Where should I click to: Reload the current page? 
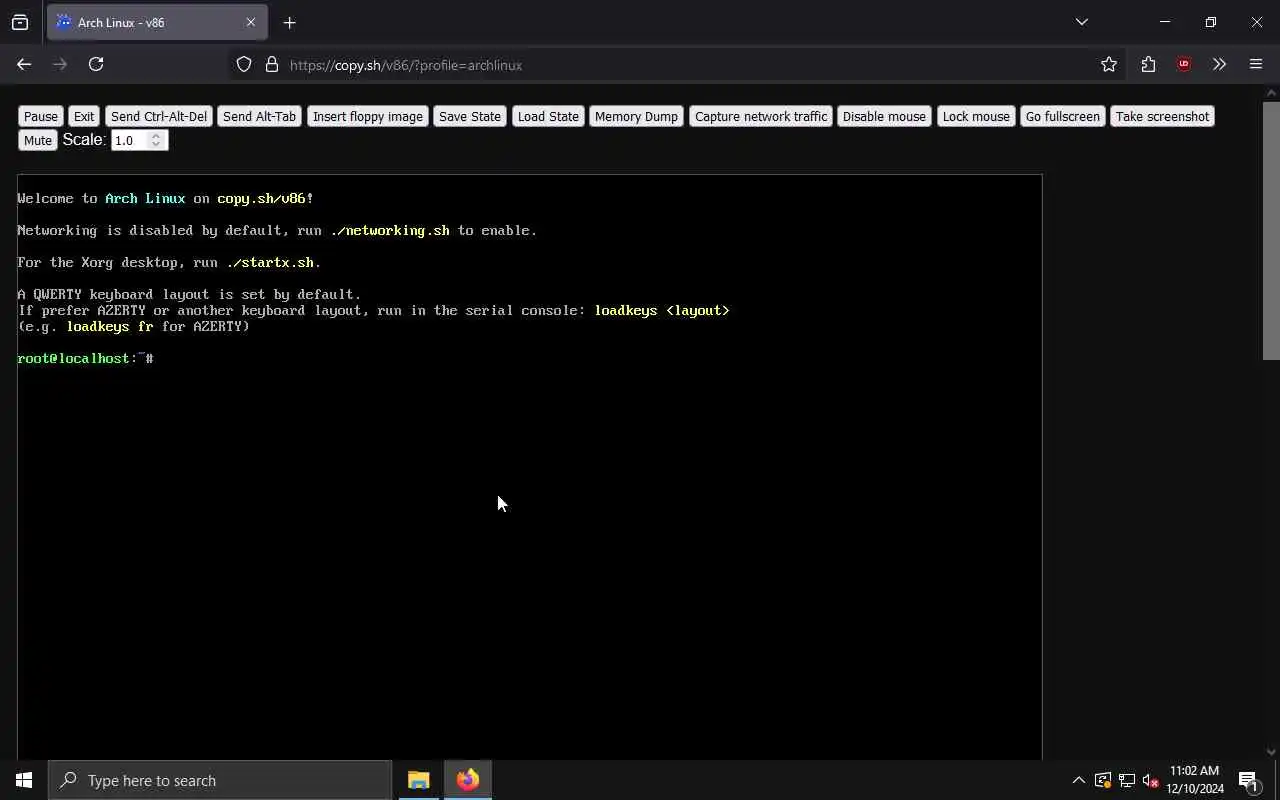(x=96, y=64)
